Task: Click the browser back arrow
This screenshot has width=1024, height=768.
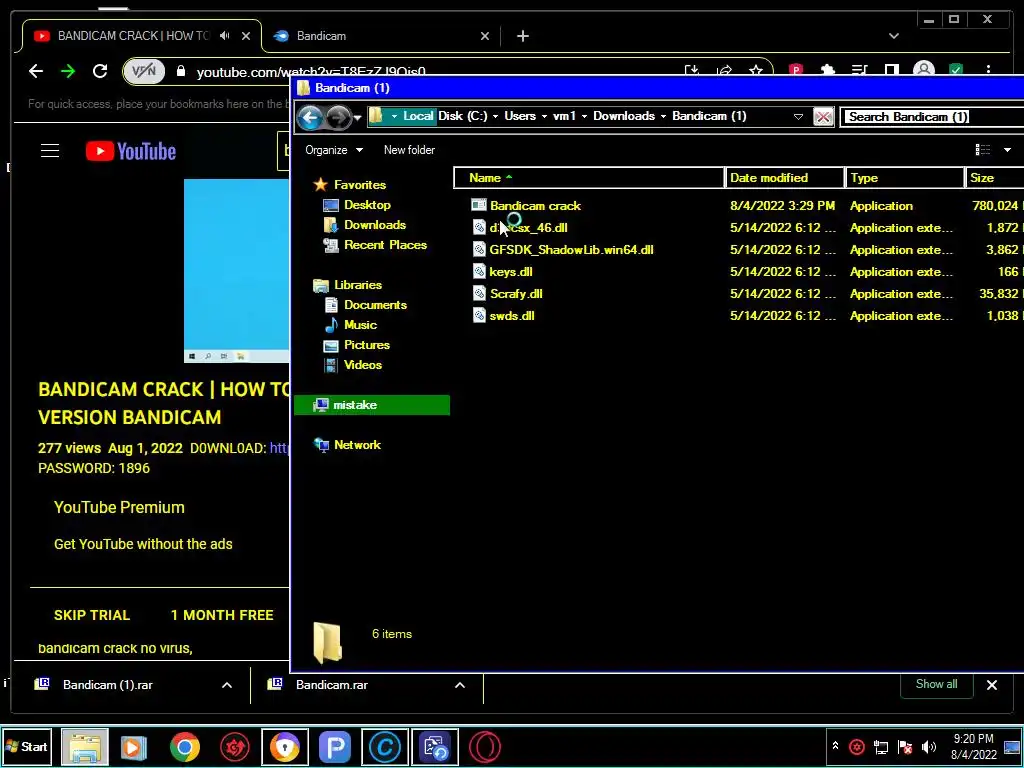Action: (36, 71)
